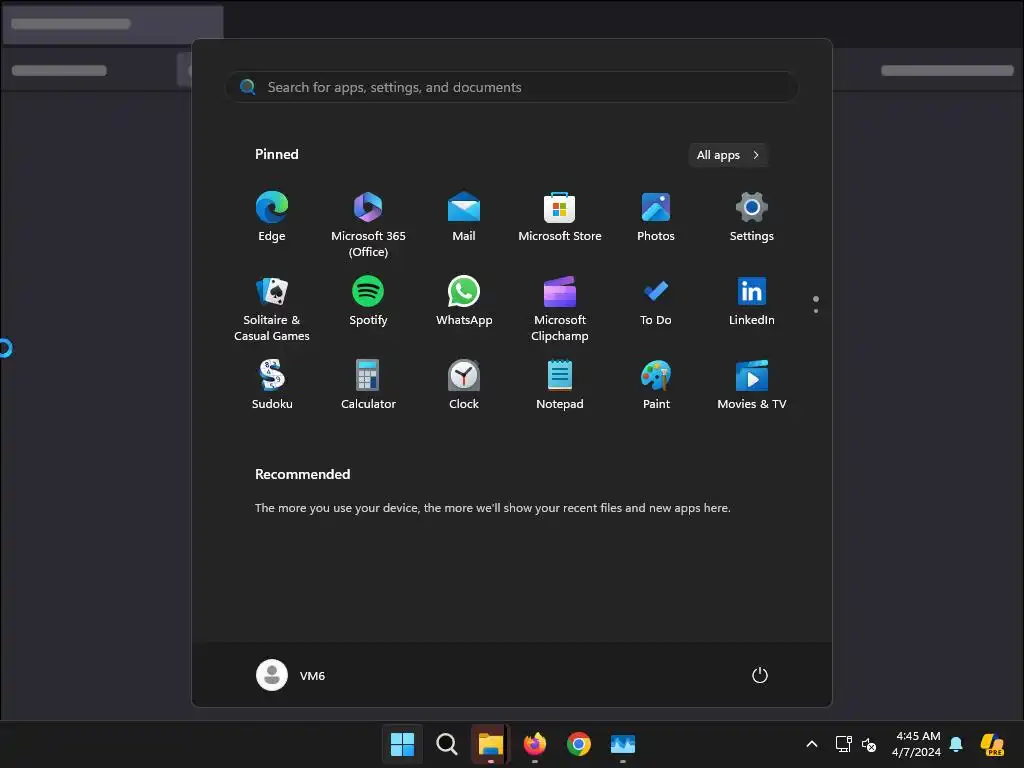Viewport: 1024px width, 768px height.
Task: Click the Windows Start button on taskbar
Action: [x=402, y=744]
